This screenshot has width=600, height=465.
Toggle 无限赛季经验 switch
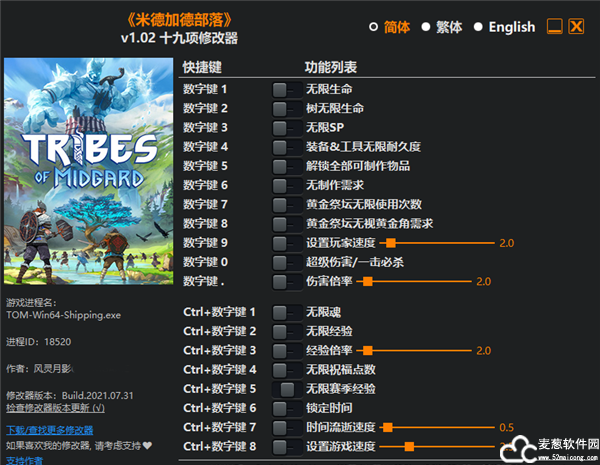287,389
